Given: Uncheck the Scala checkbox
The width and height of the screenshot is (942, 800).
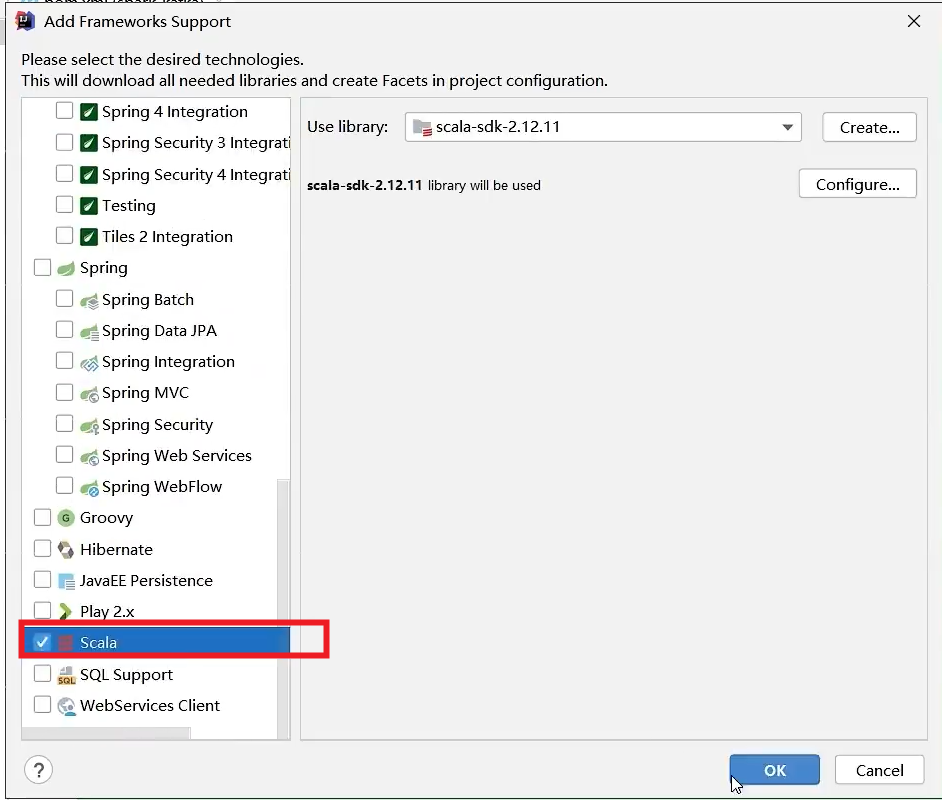Looking at the screenshot, I should coord(42,642).
